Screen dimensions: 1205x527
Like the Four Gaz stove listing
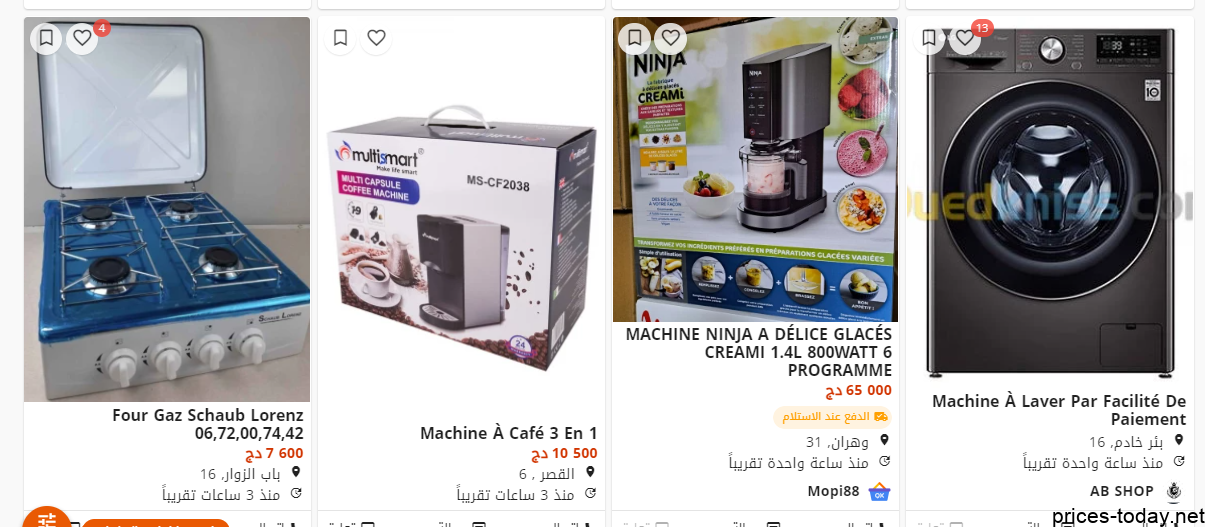82,38
